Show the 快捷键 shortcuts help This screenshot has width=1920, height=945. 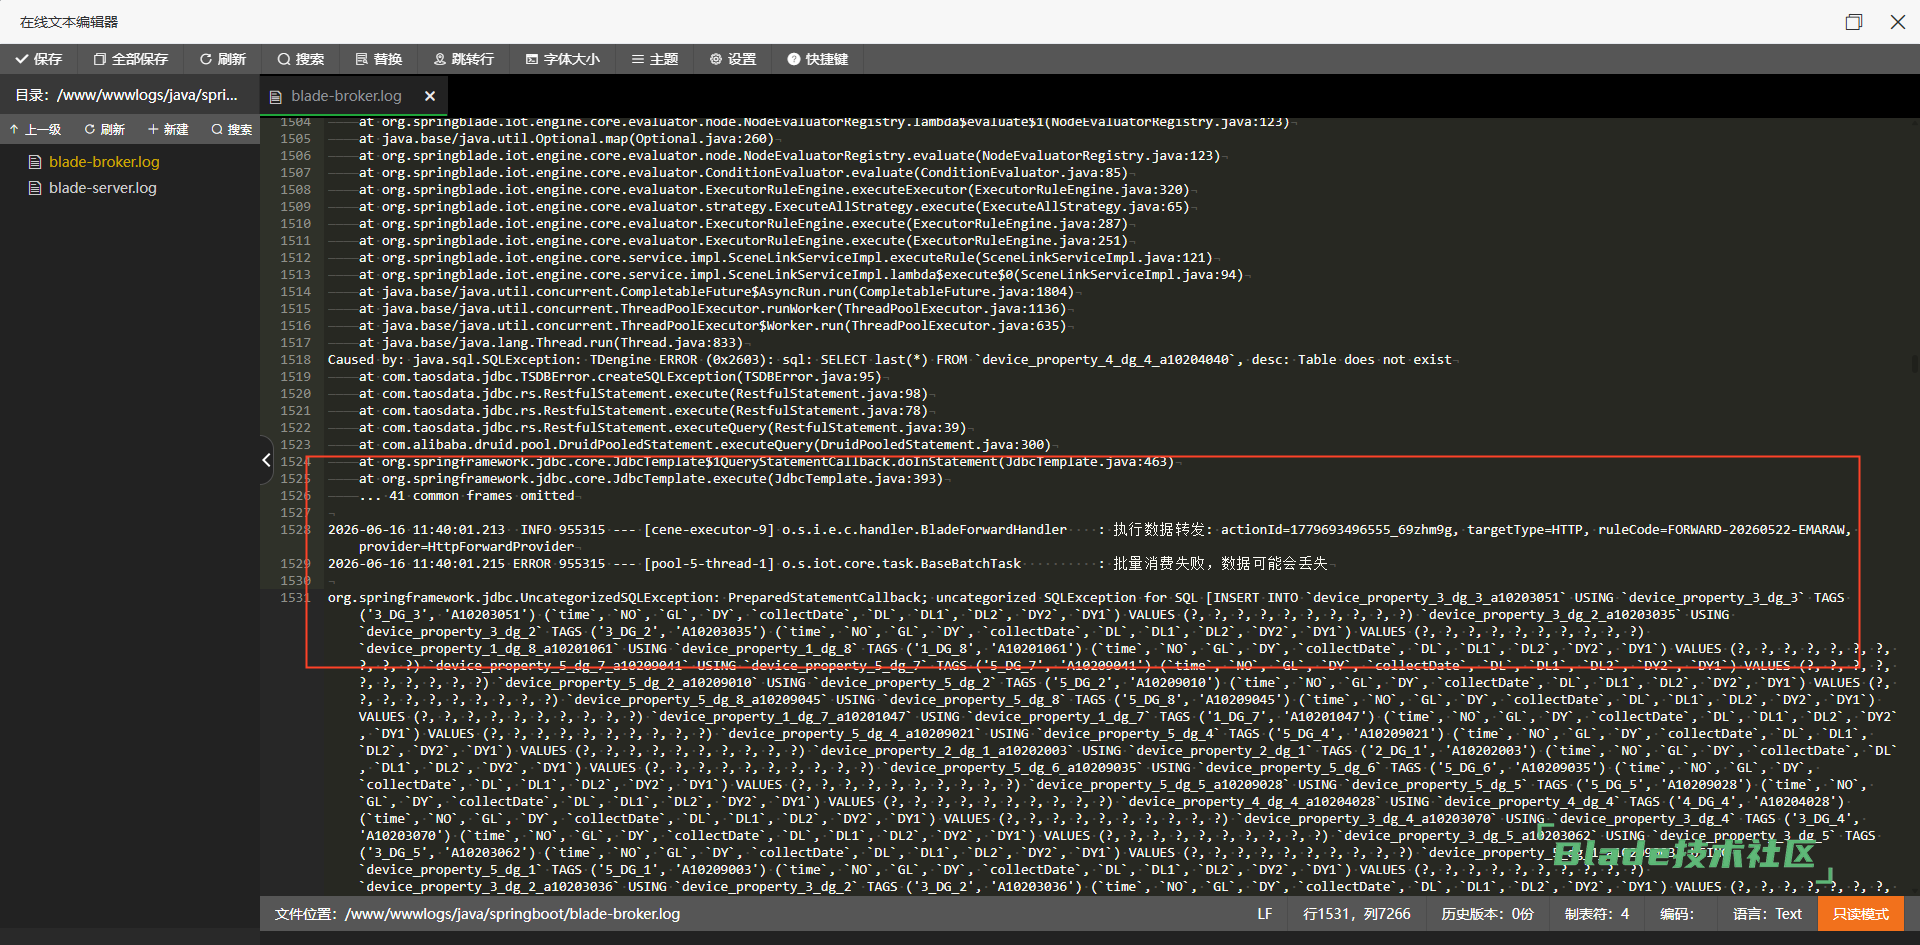[818, 59]
